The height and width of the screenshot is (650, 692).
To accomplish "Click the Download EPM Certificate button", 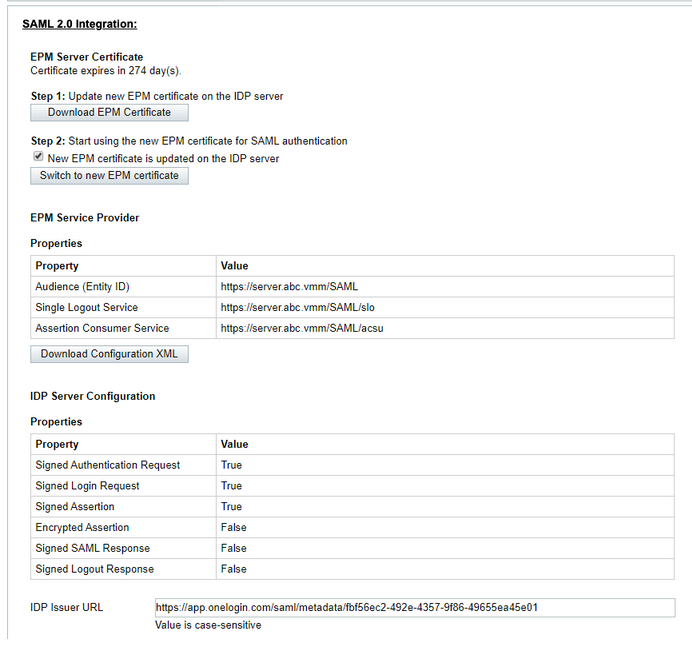I will (109, 113).
